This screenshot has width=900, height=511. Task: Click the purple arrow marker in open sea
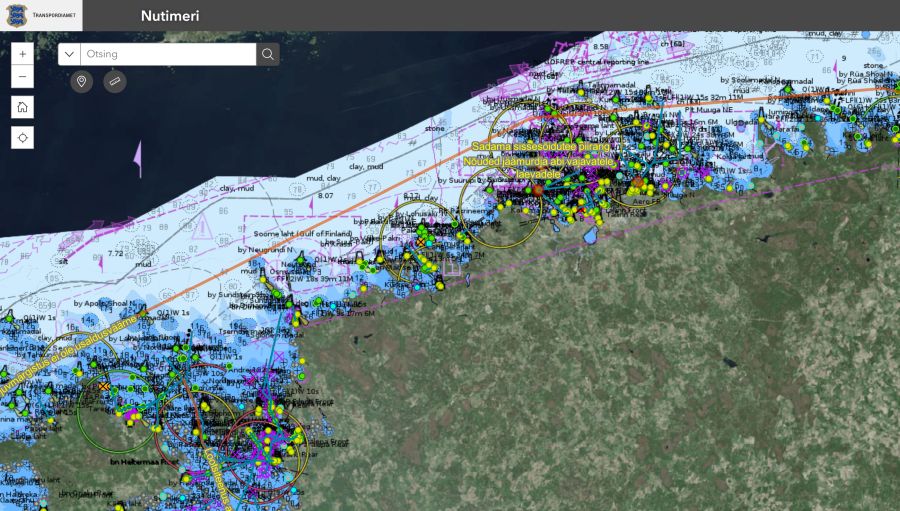[137, 159]
